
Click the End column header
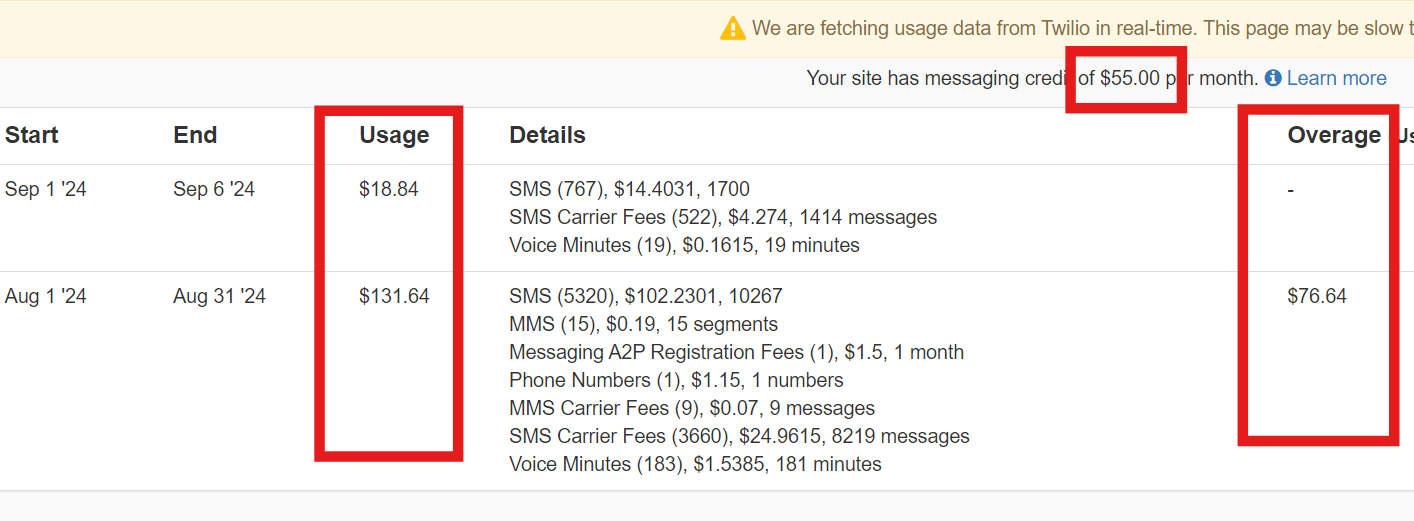point(195,135)
